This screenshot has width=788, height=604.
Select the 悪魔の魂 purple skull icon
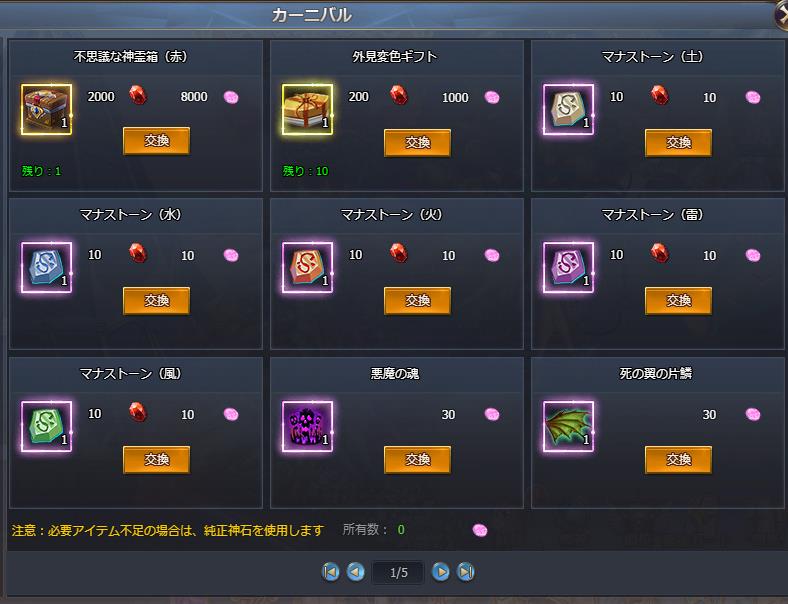[x=307, y=426]
